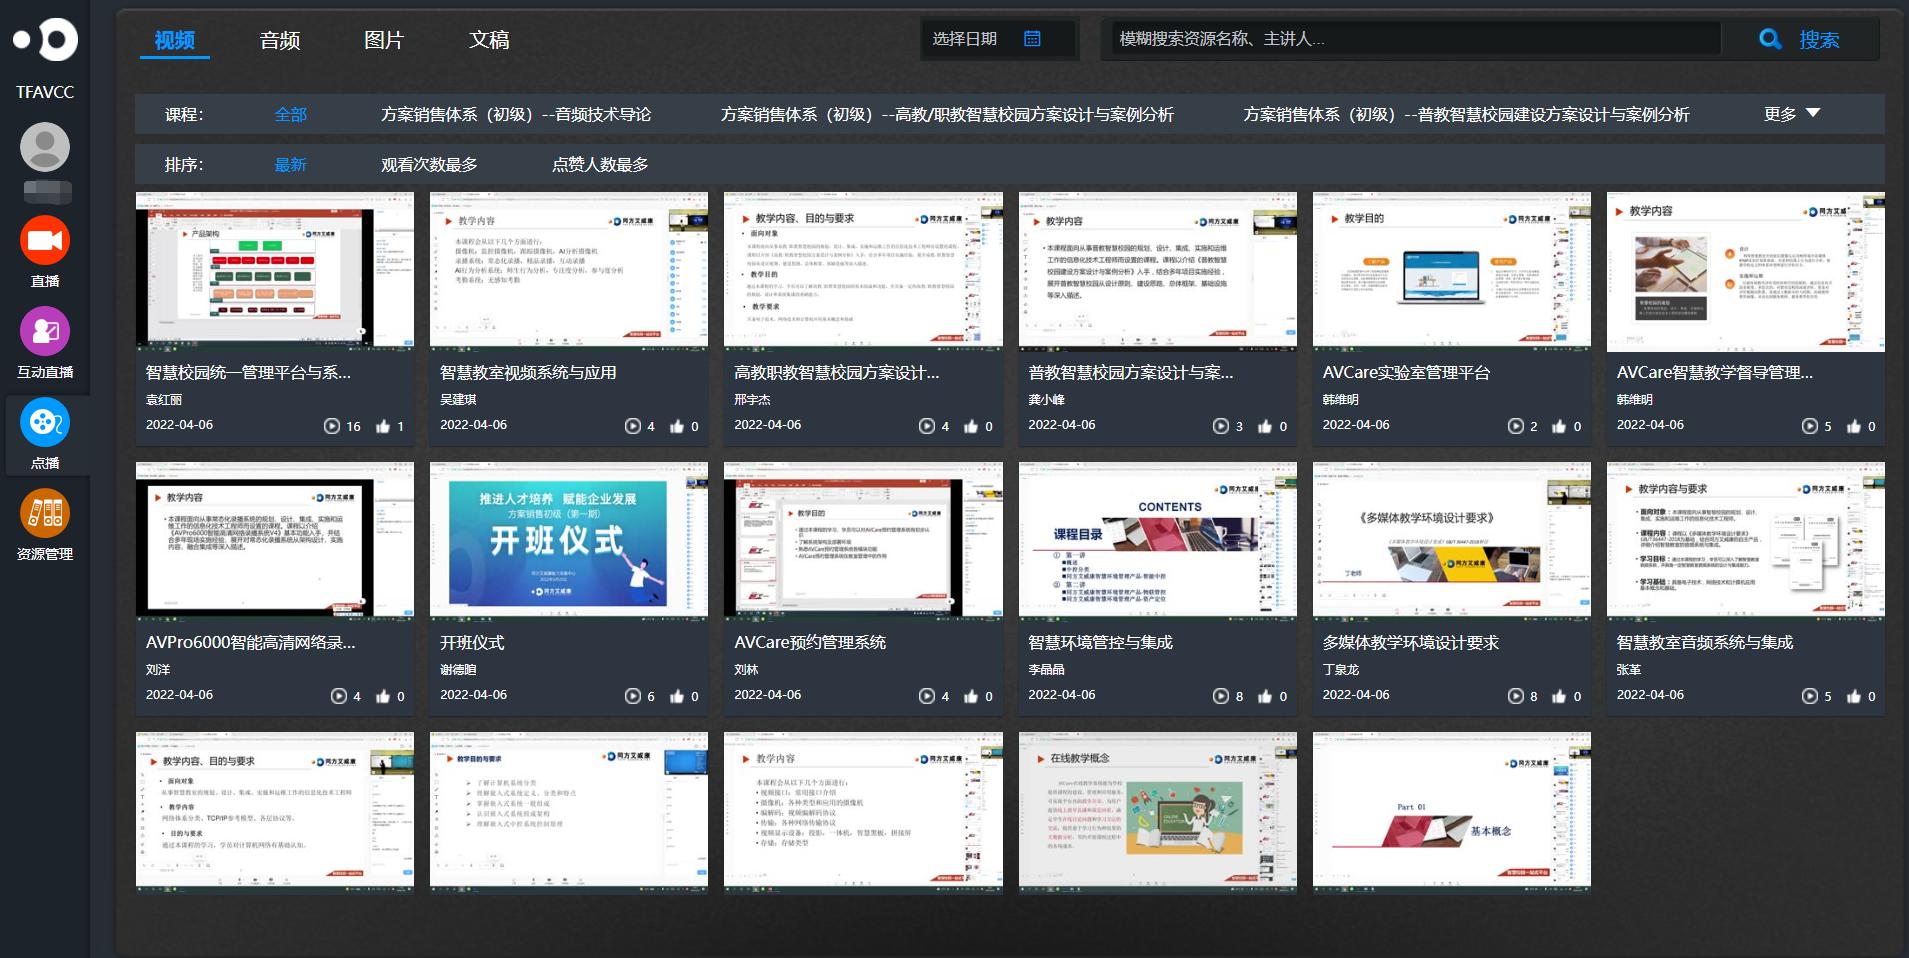The width and height of the screenshot is (1909, 958).
Task: Open 资源管理 via its sidebar icon
Action: [45, 521]
